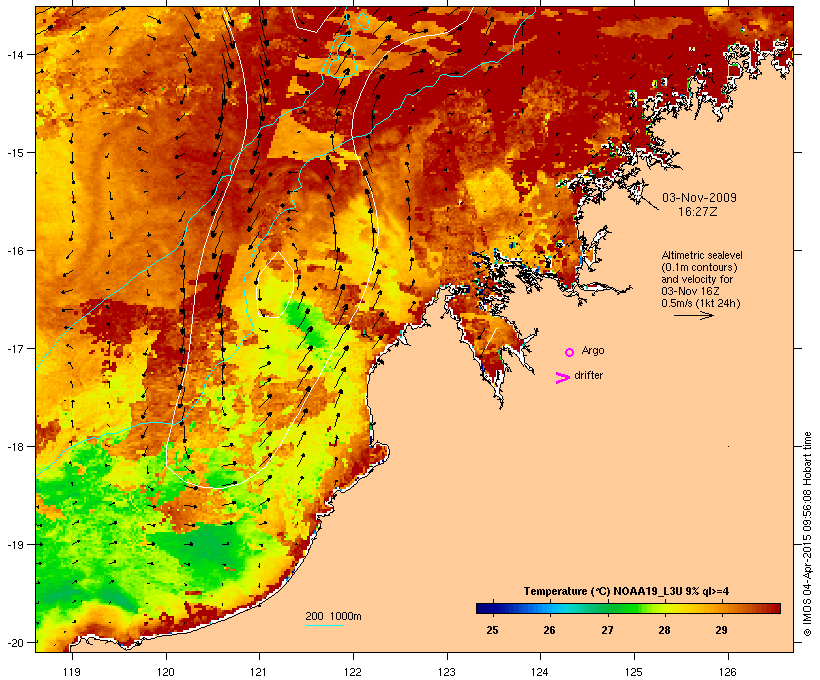
Task: Click the longitude axis label 124
Action: (x=540, y=672)
